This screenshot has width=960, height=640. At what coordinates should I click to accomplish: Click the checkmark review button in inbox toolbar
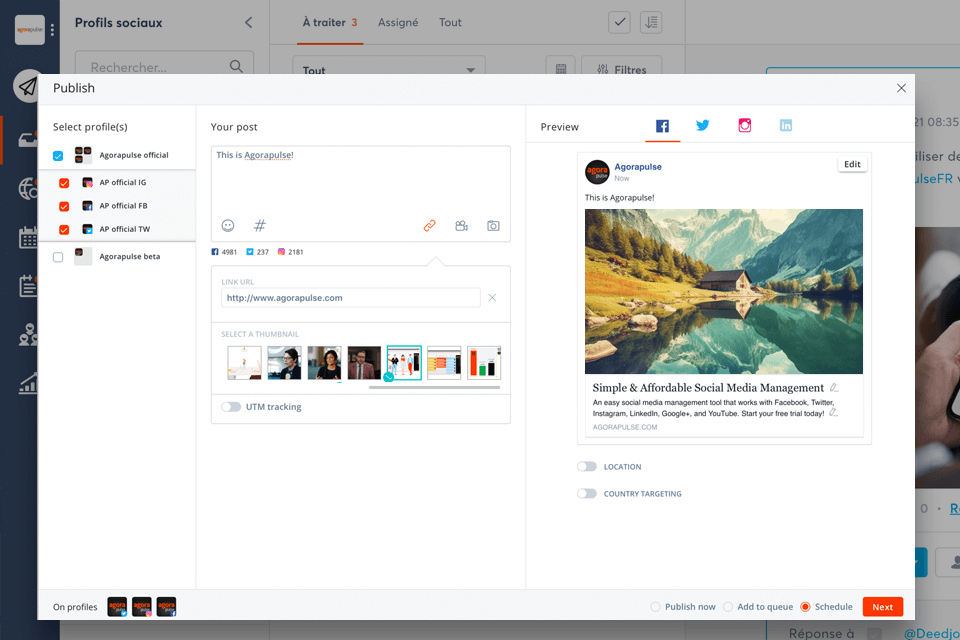coord(620,23)
